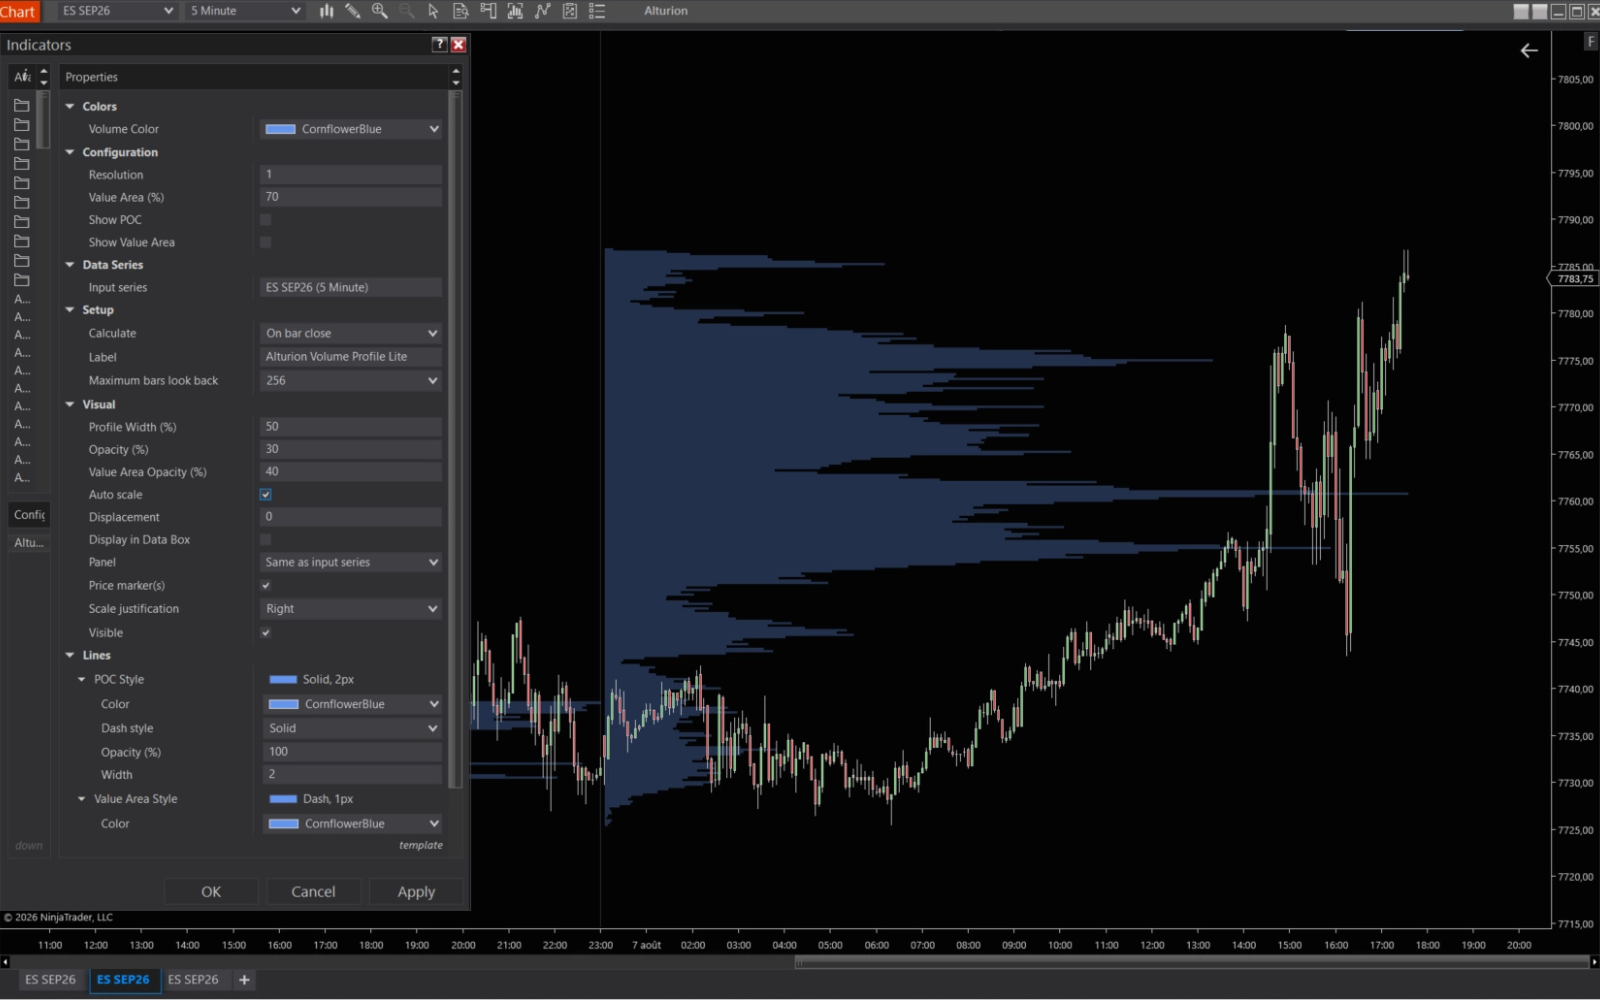Open the bar type chart style icon
This screenshot has height=1000, width=1600.
click(326, 11)
